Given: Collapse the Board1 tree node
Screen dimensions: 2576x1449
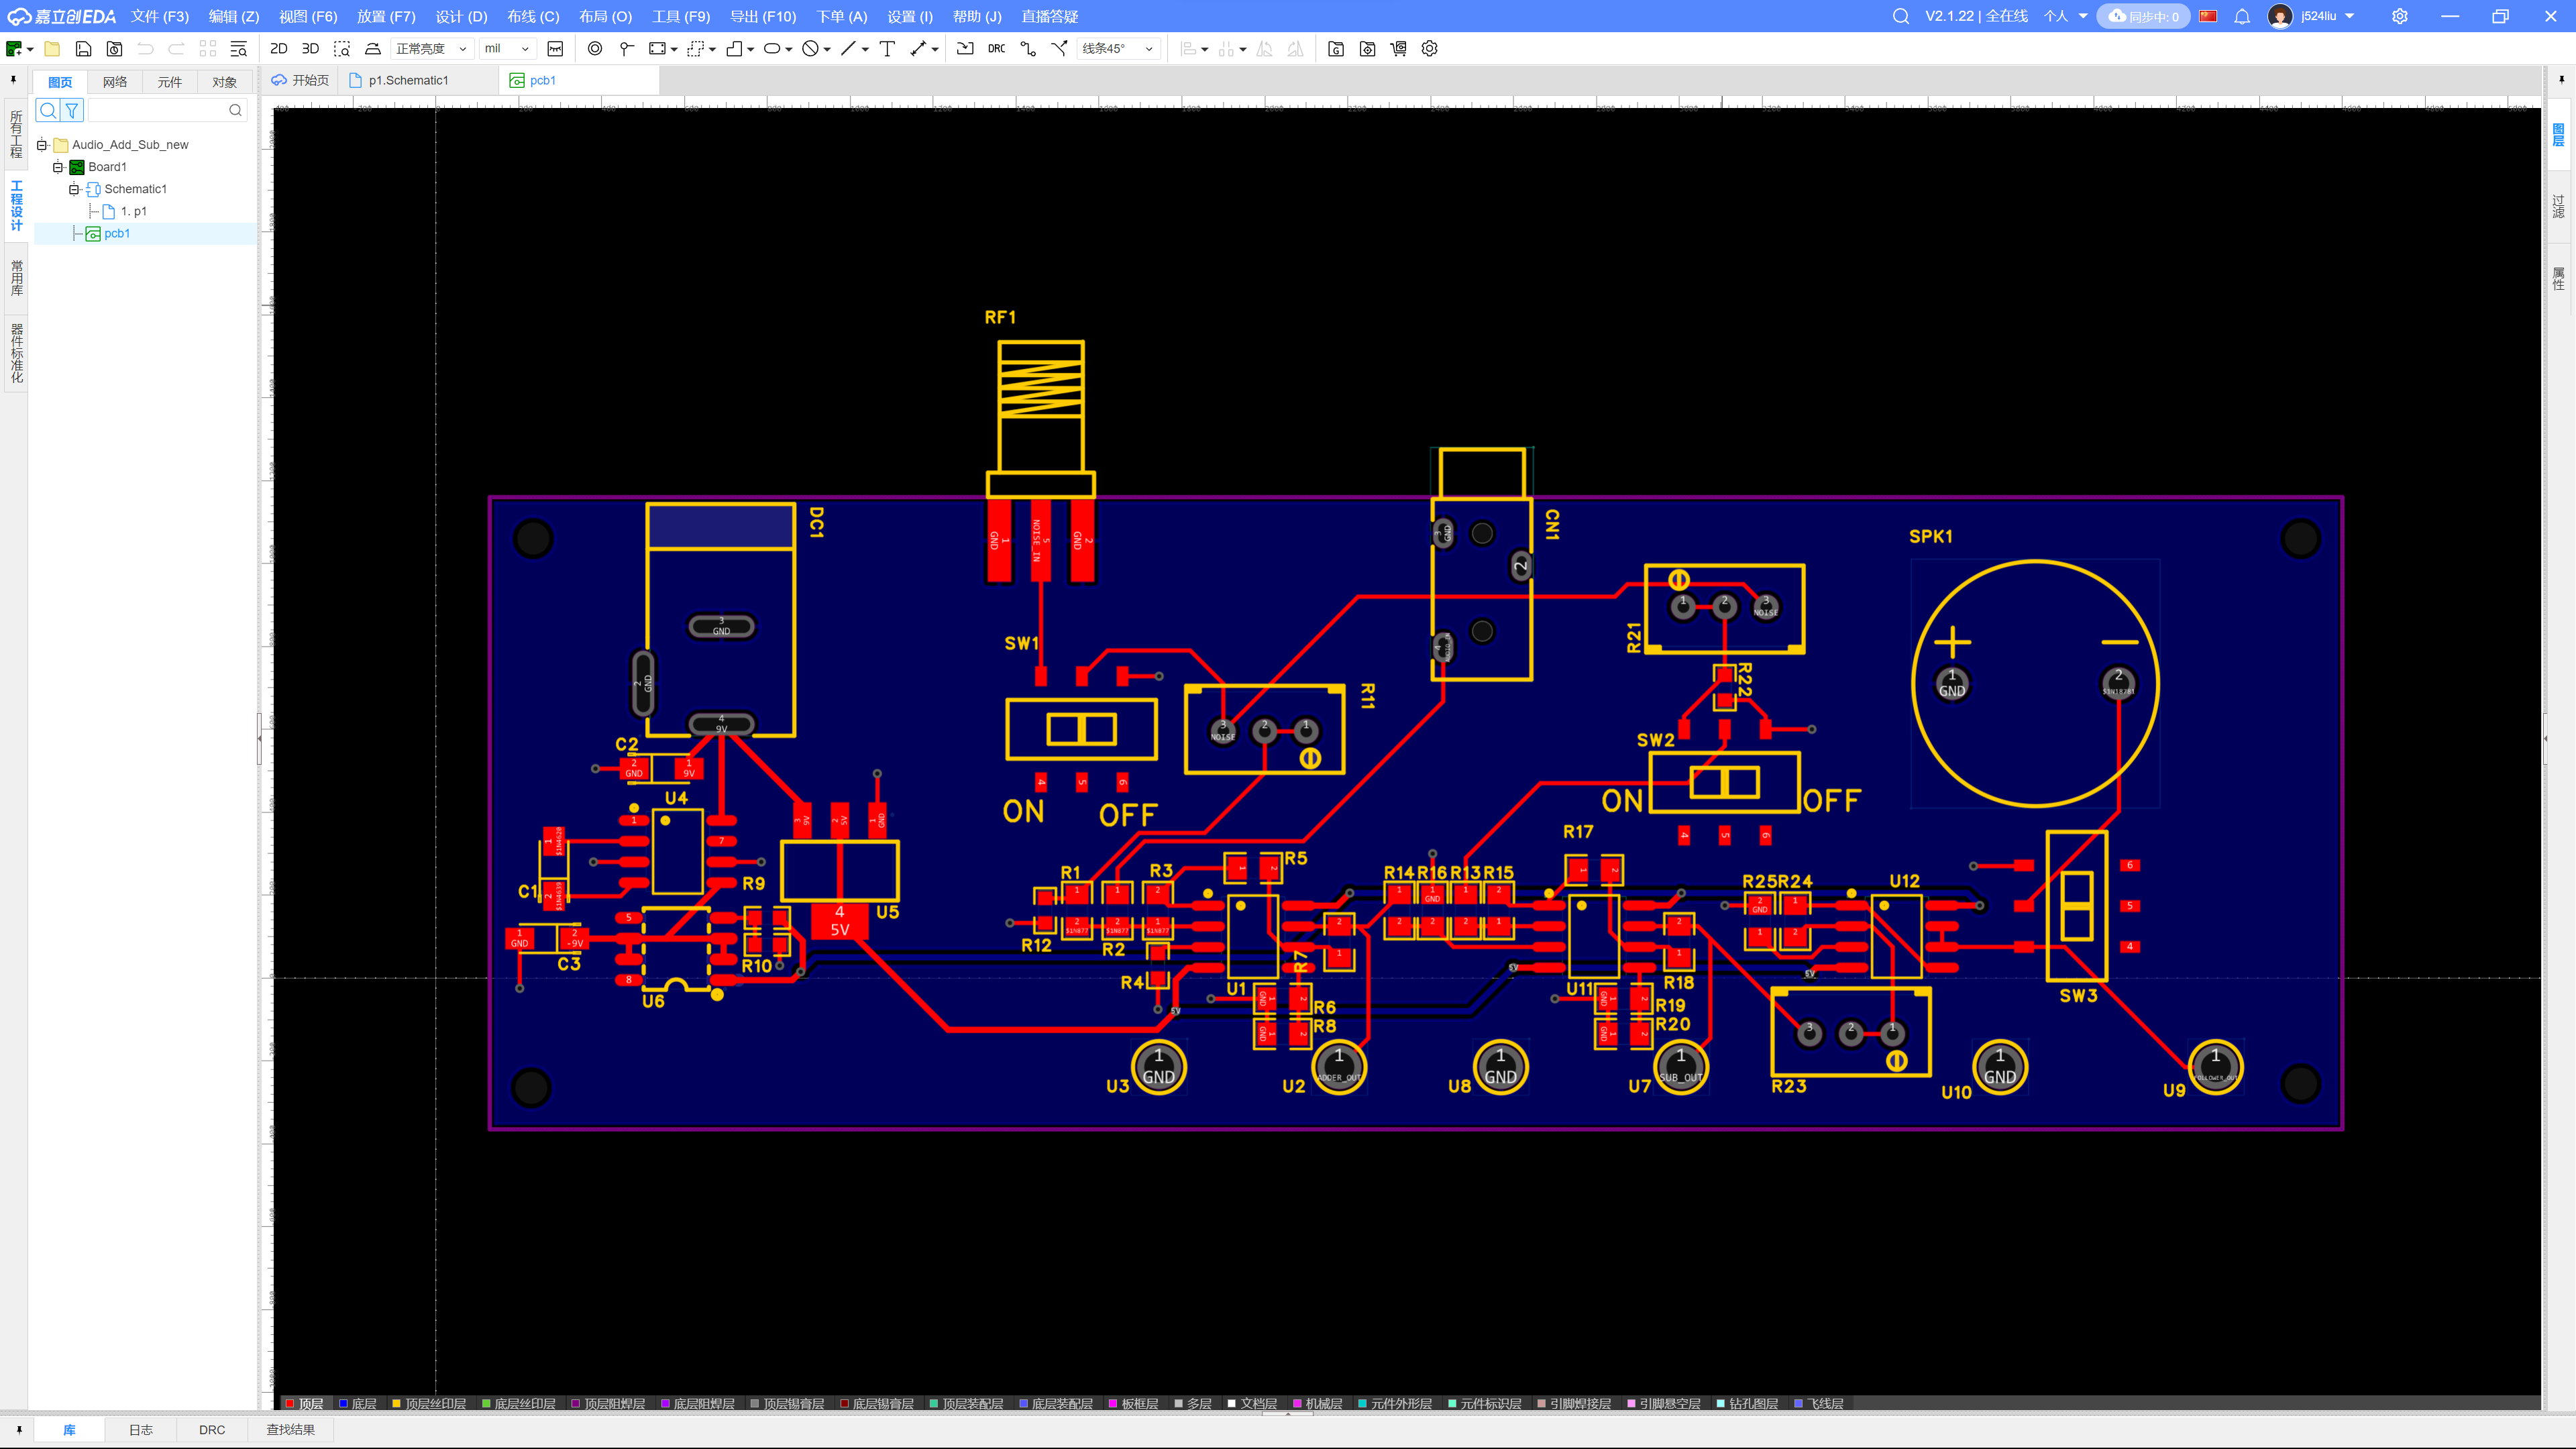Looking at the screenshot, I should [58, 167].
